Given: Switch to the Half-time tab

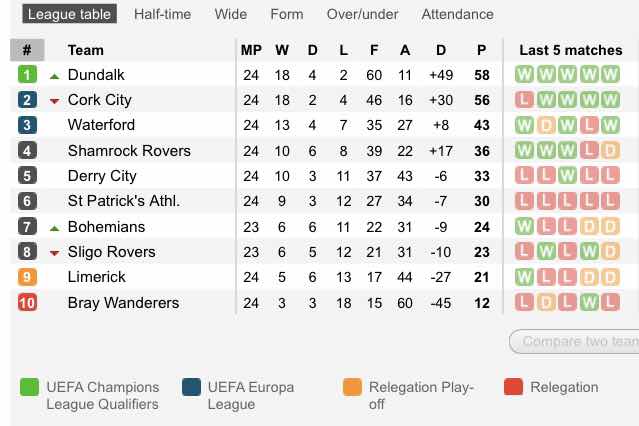Looking at the screenshot, I should [x=162, y=14].
